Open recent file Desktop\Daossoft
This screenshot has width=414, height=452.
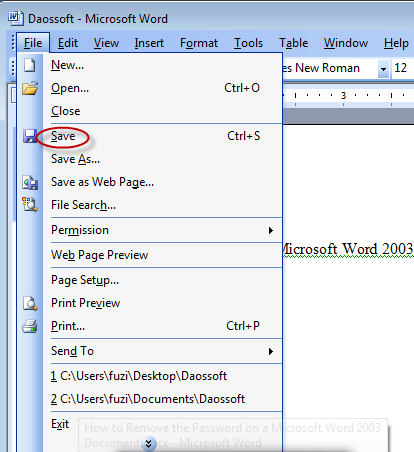pos(139,376)
